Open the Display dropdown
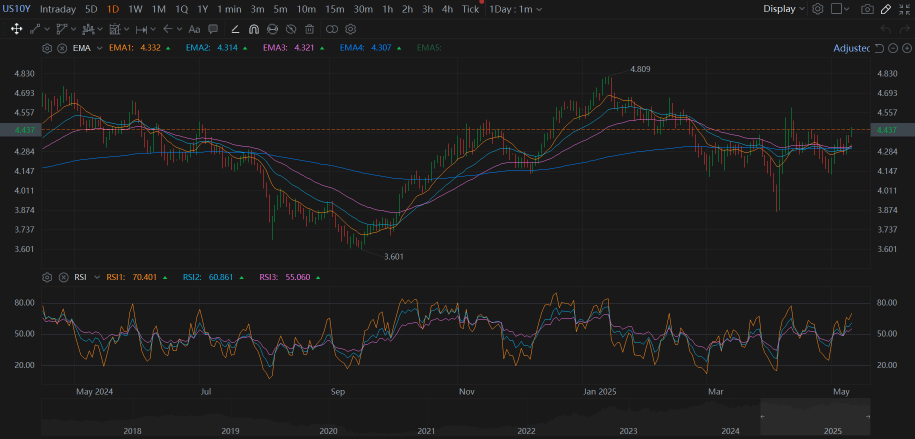The height and width of the screenshot is (439, 915). point(784,9)
